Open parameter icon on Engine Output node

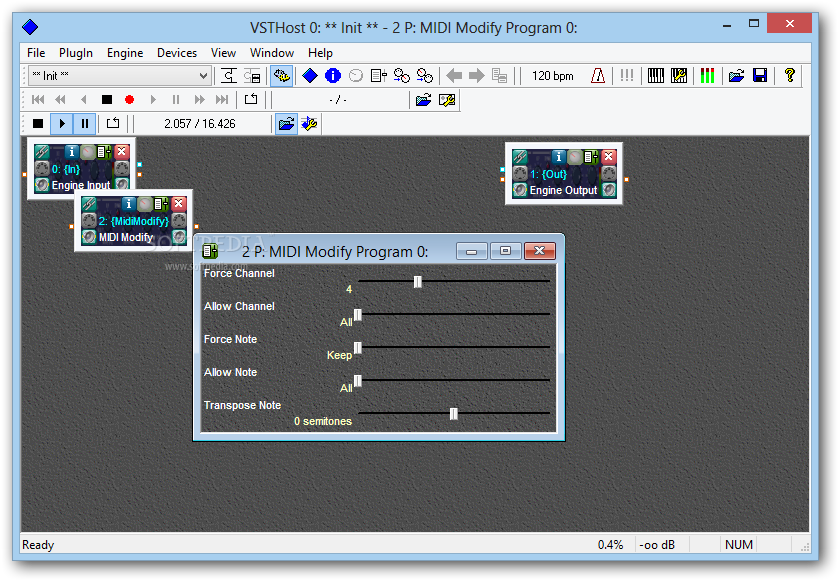[591, 157]
